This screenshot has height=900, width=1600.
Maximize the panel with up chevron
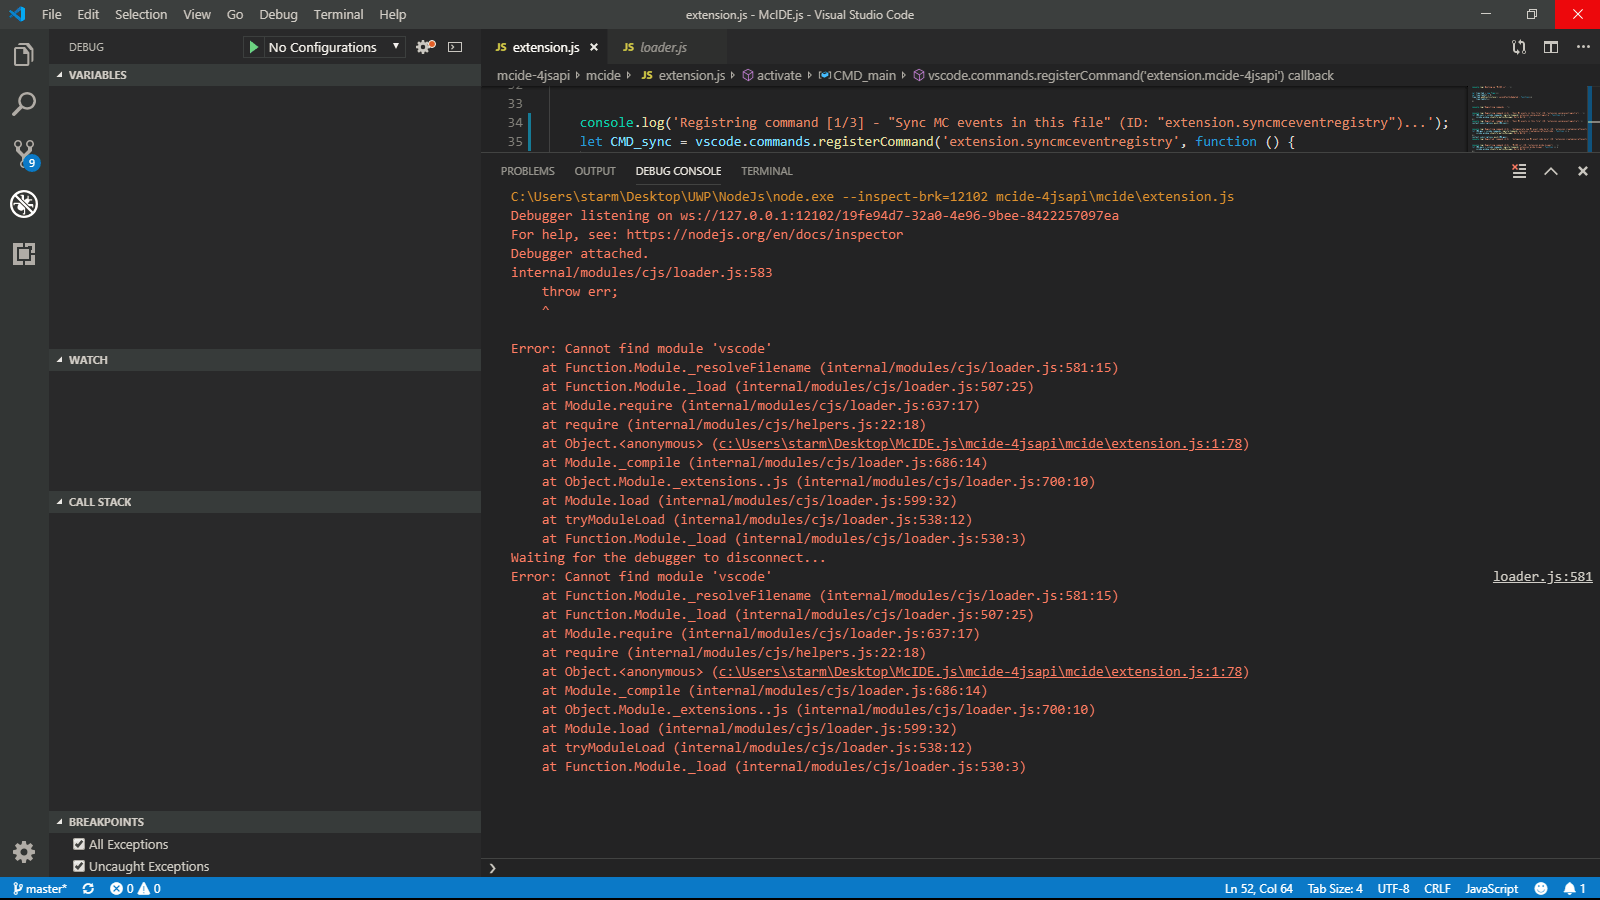pyautogui.click(x=1551, y=171)
